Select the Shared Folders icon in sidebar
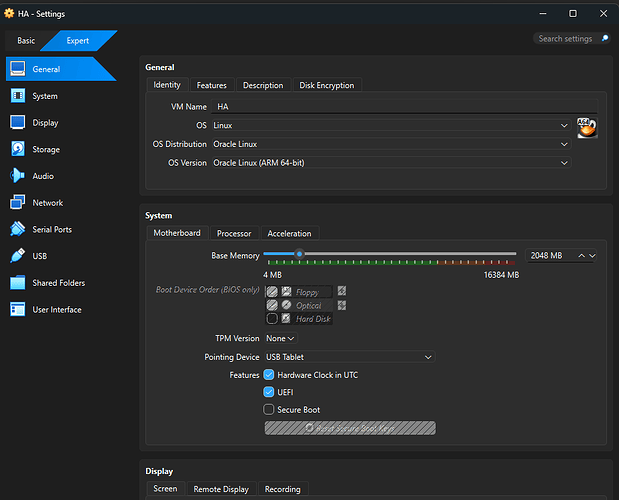Image resolution: width=619 pixels, height=500 pixels. (x=18, y=283)
